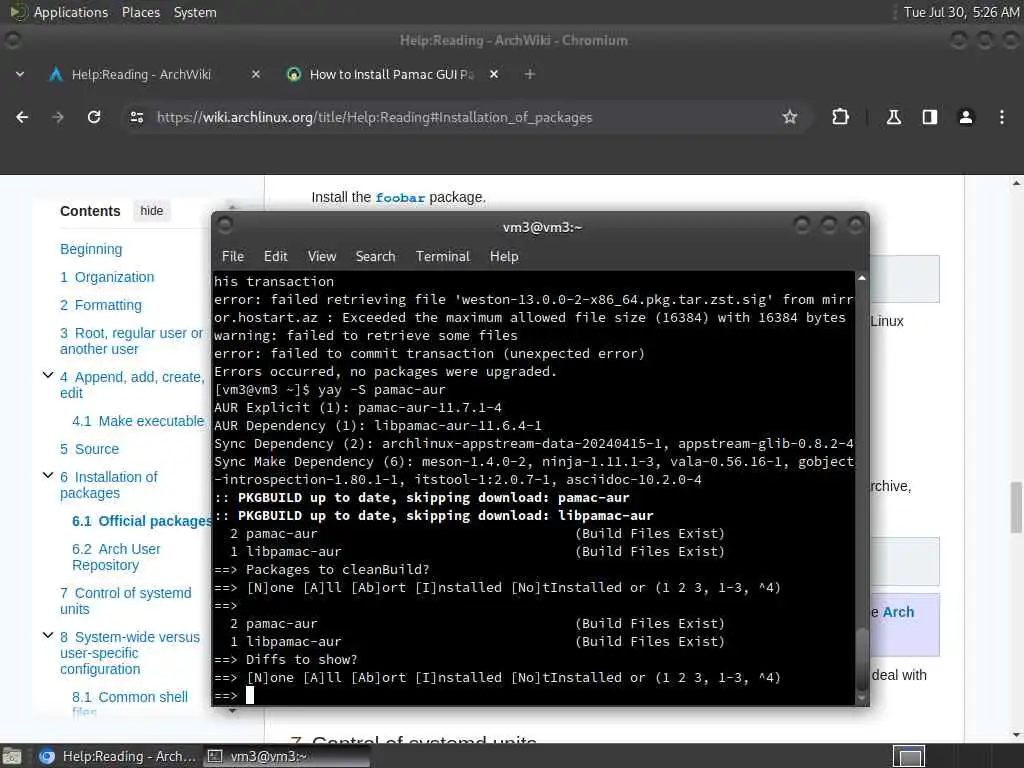The width and height of the screenshot is (1024, 768).
Task: Click the browser forward arrow
Action: click(58, 117)
